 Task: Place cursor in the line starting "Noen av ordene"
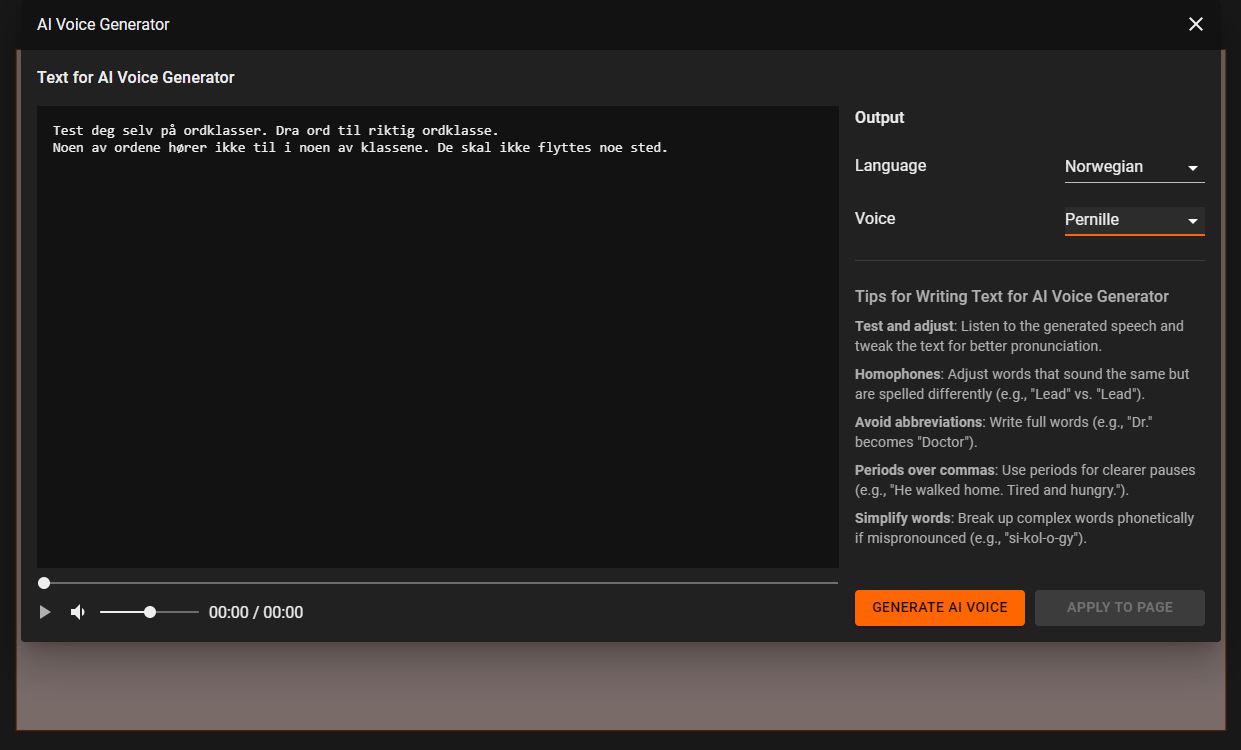click(x=360, y=148)
